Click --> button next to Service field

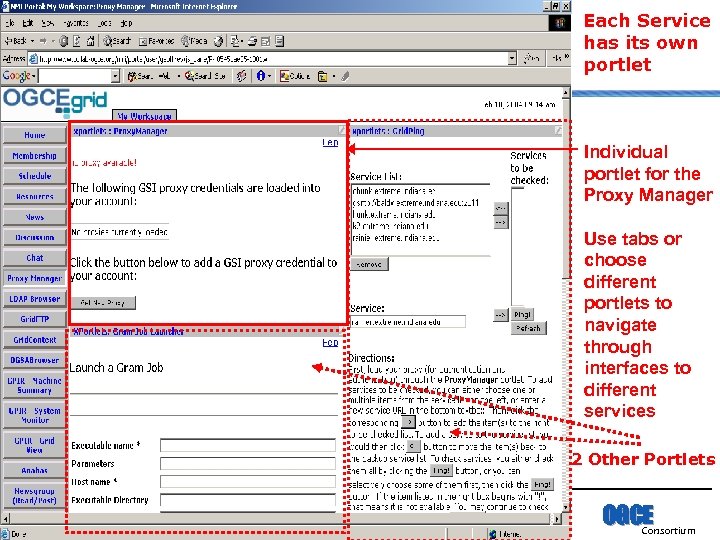tap(501, 315)
